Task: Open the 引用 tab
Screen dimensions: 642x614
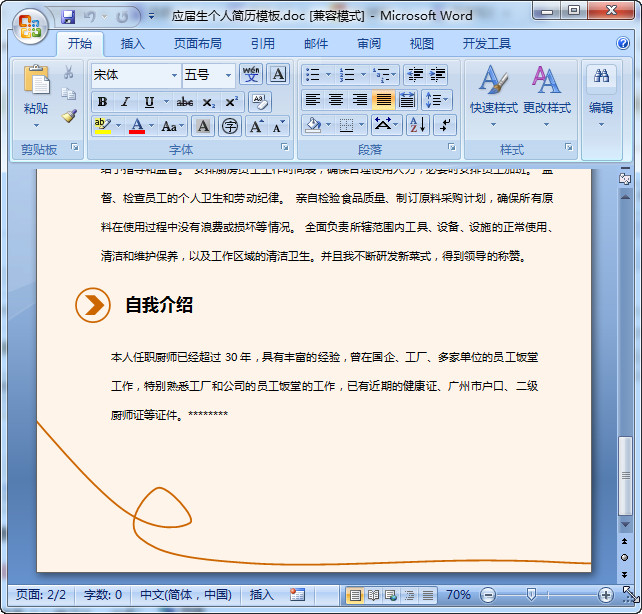Action: click(263, 43)
